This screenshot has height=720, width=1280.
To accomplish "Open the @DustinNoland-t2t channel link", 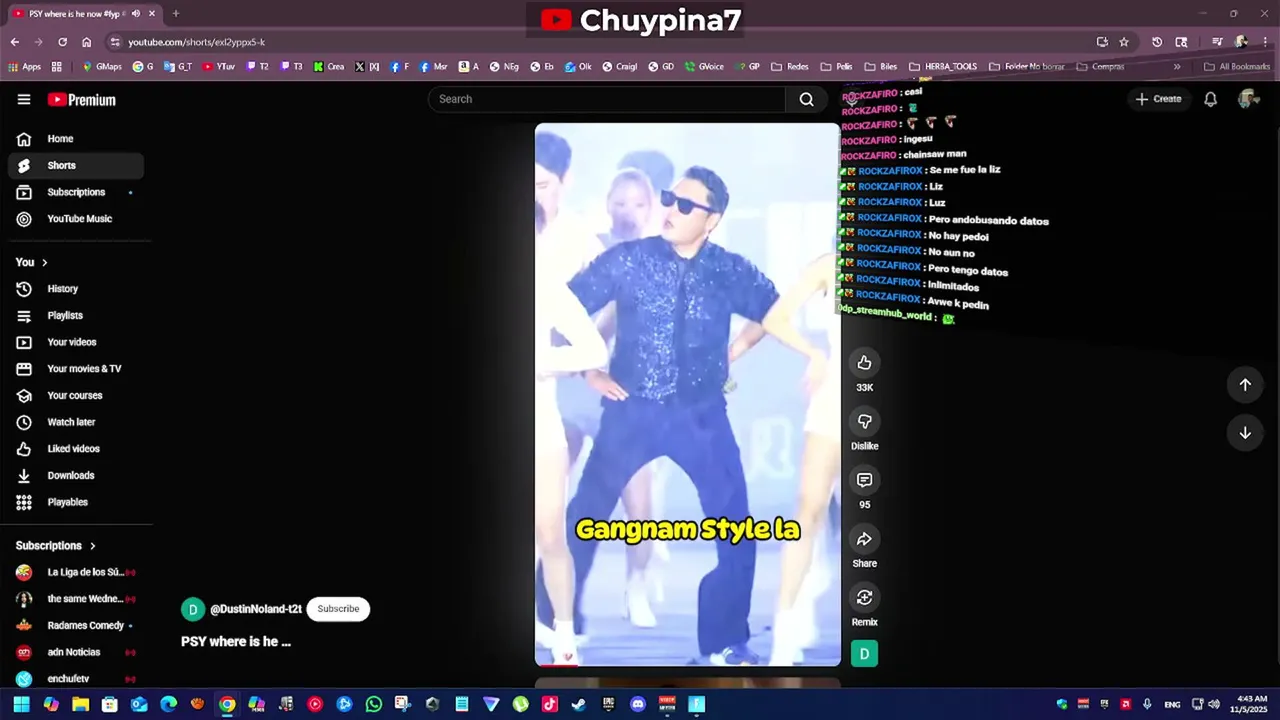I will [256, 609].
